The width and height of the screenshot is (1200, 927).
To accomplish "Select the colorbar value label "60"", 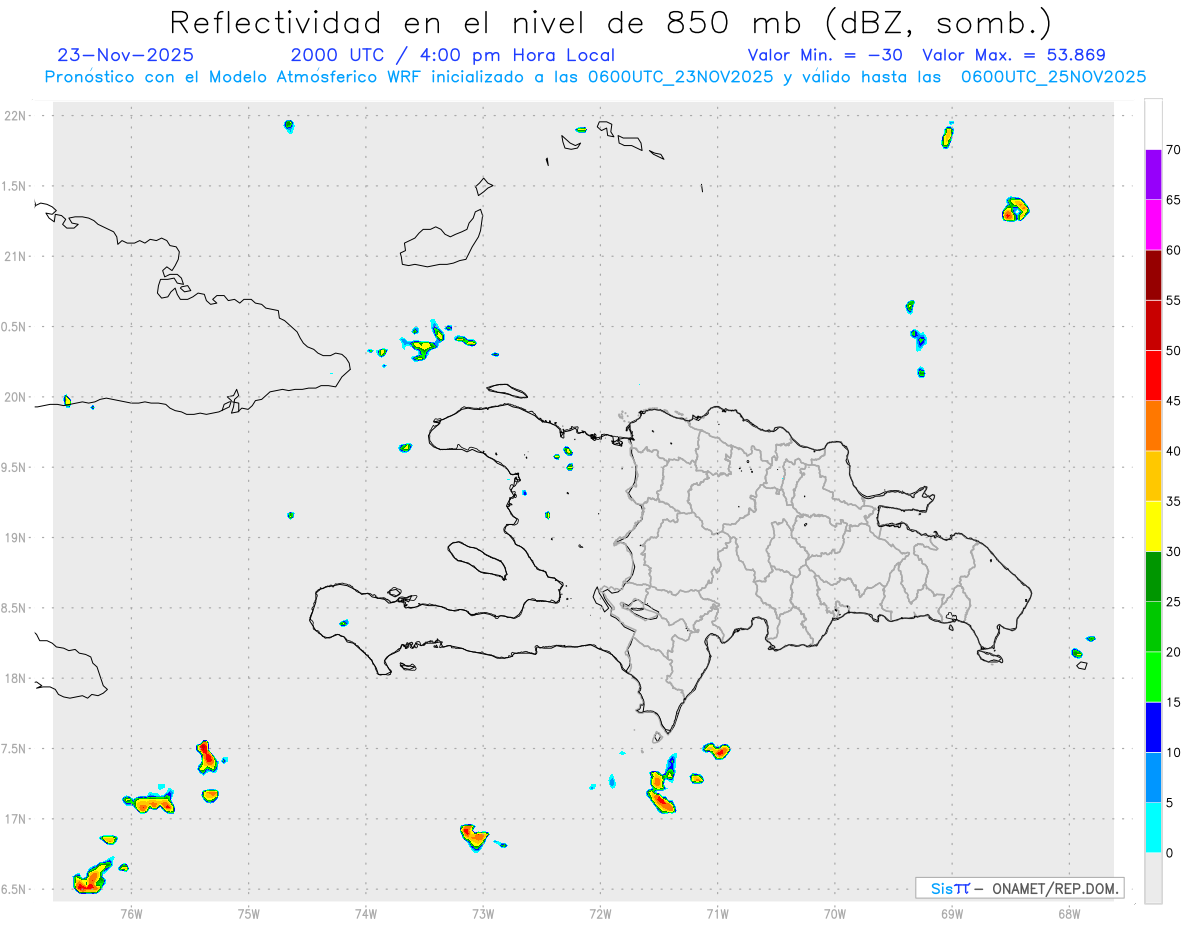I will (x=1174, y=250).
